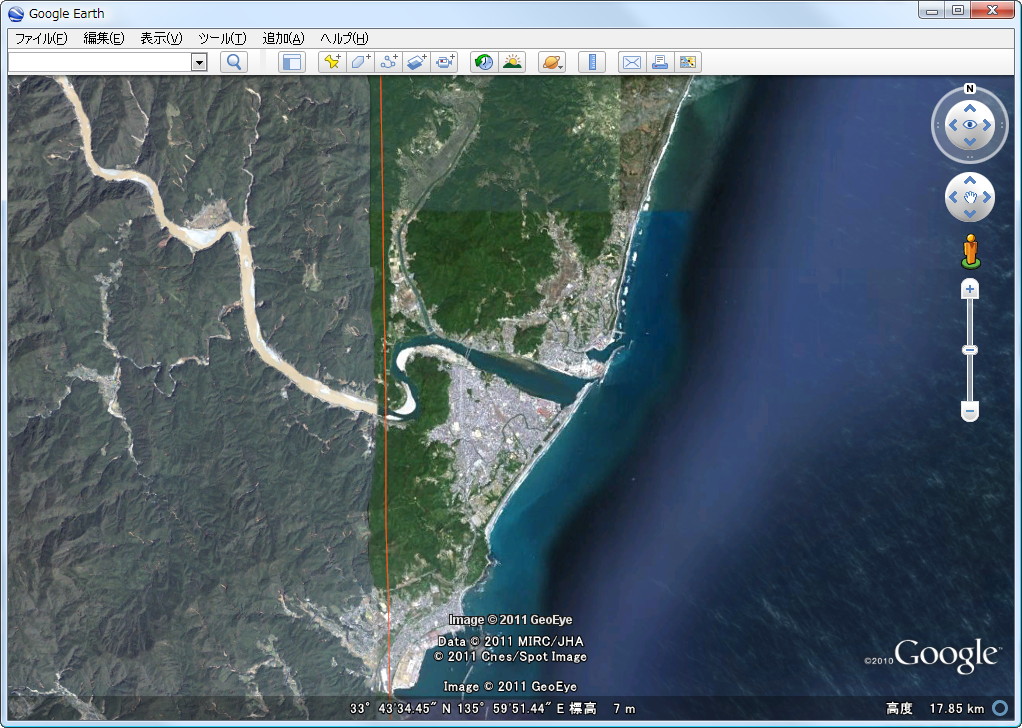This screenshot has width=1022, height=728.
Task: Add a polygon from the toolbar
Action: coord(360,62)
